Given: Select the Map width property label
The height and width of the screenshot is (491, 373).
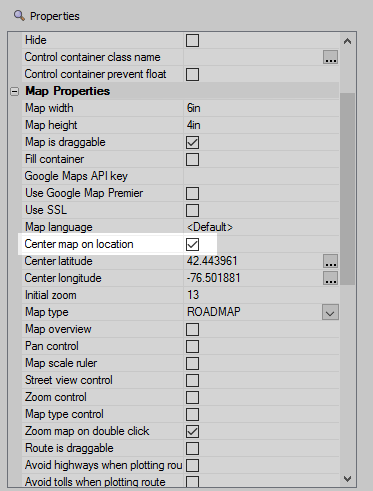Looking at the screenshot, I should click(49, 108).
